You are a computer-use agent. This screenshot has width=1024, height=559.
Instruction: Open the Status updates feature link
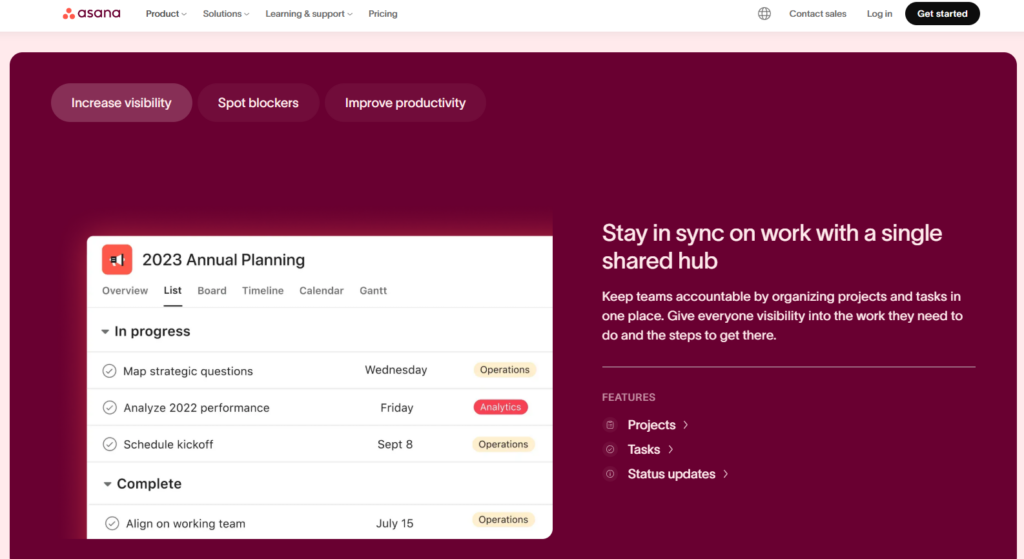671,474
